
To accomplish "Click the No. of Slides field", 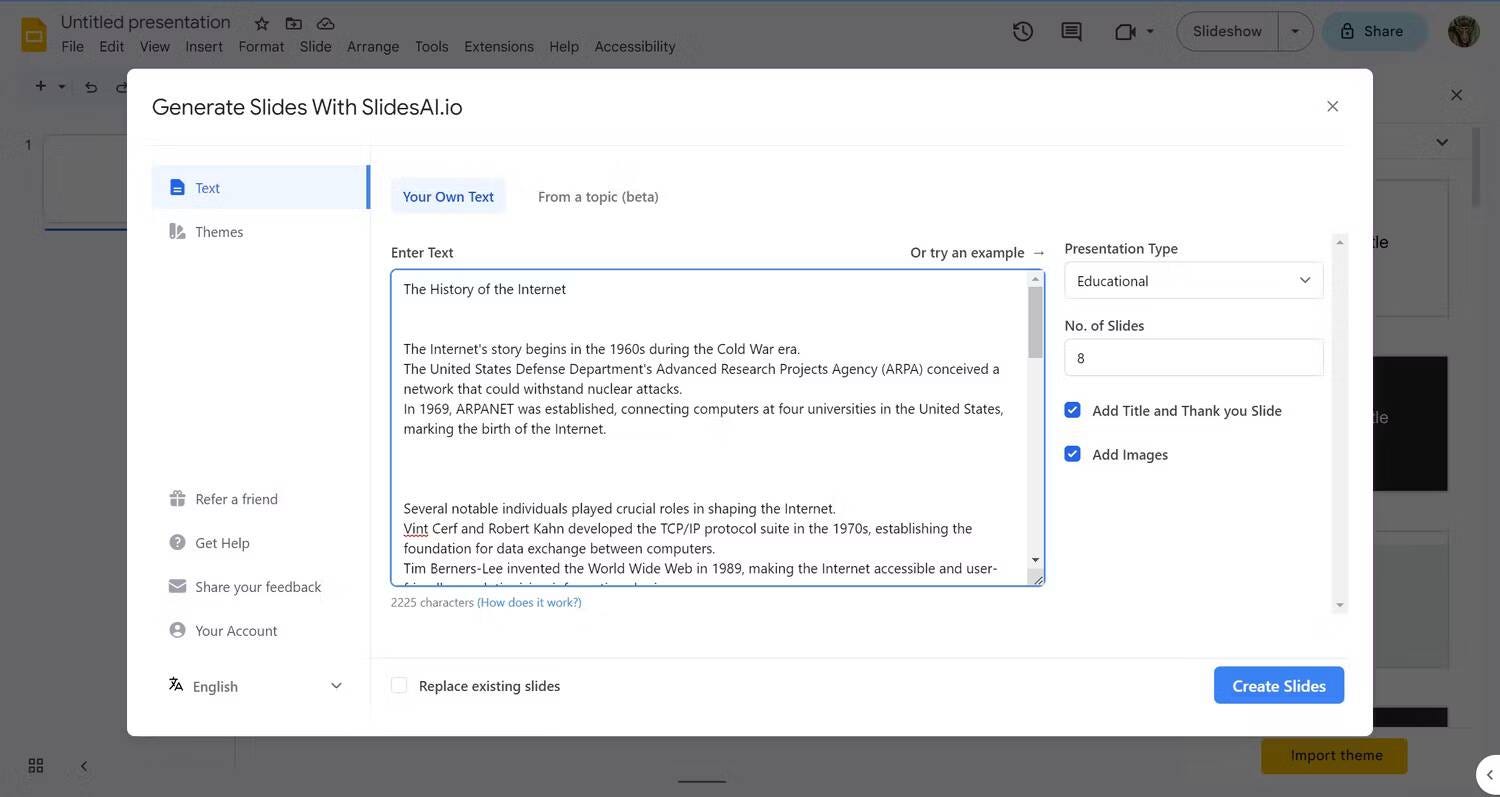I will 1193,358.
